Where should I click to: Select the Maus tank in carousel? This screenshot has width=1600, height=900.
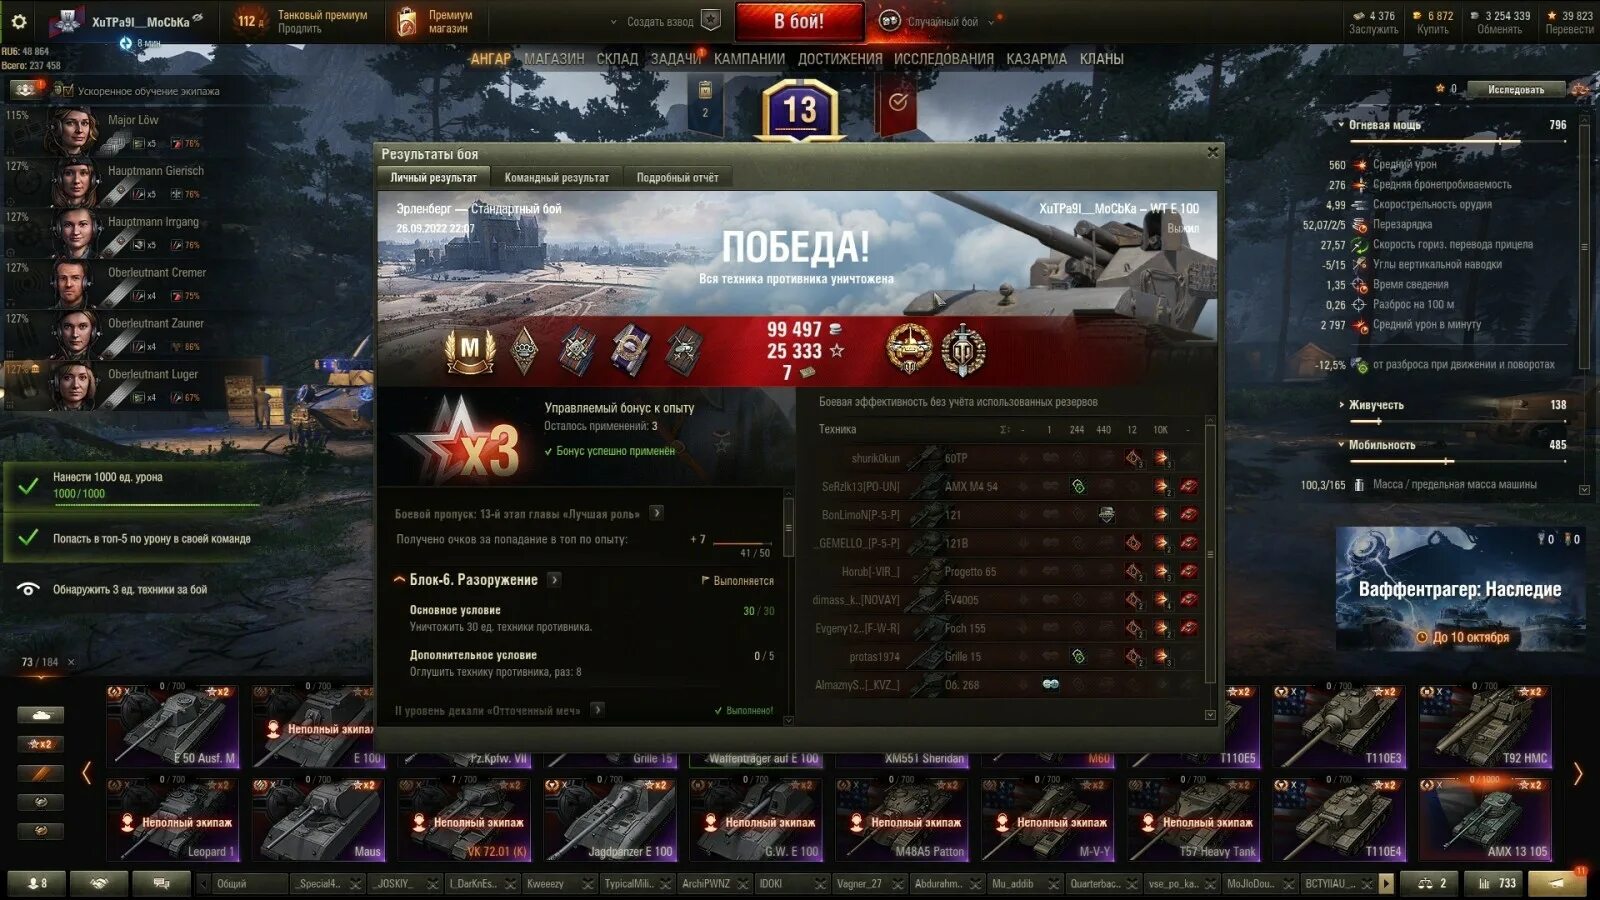(x=319, y=819)
